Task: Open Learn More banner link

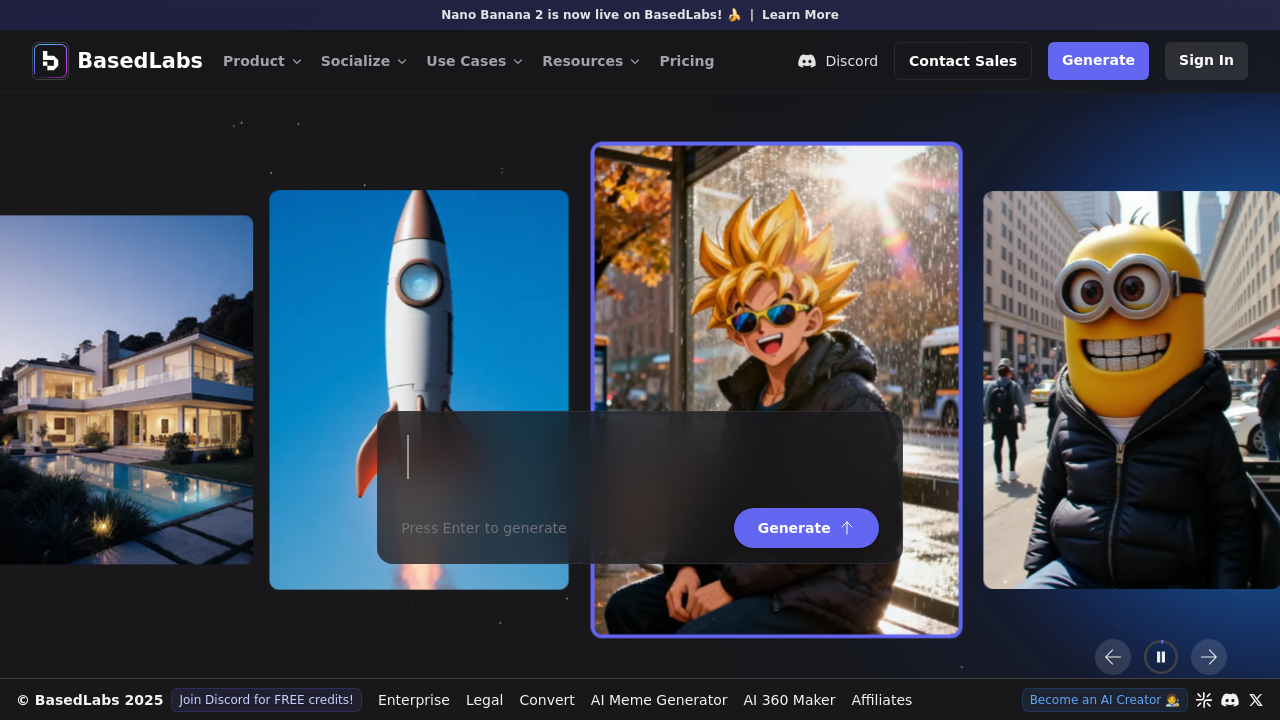Action: point(800,15)
